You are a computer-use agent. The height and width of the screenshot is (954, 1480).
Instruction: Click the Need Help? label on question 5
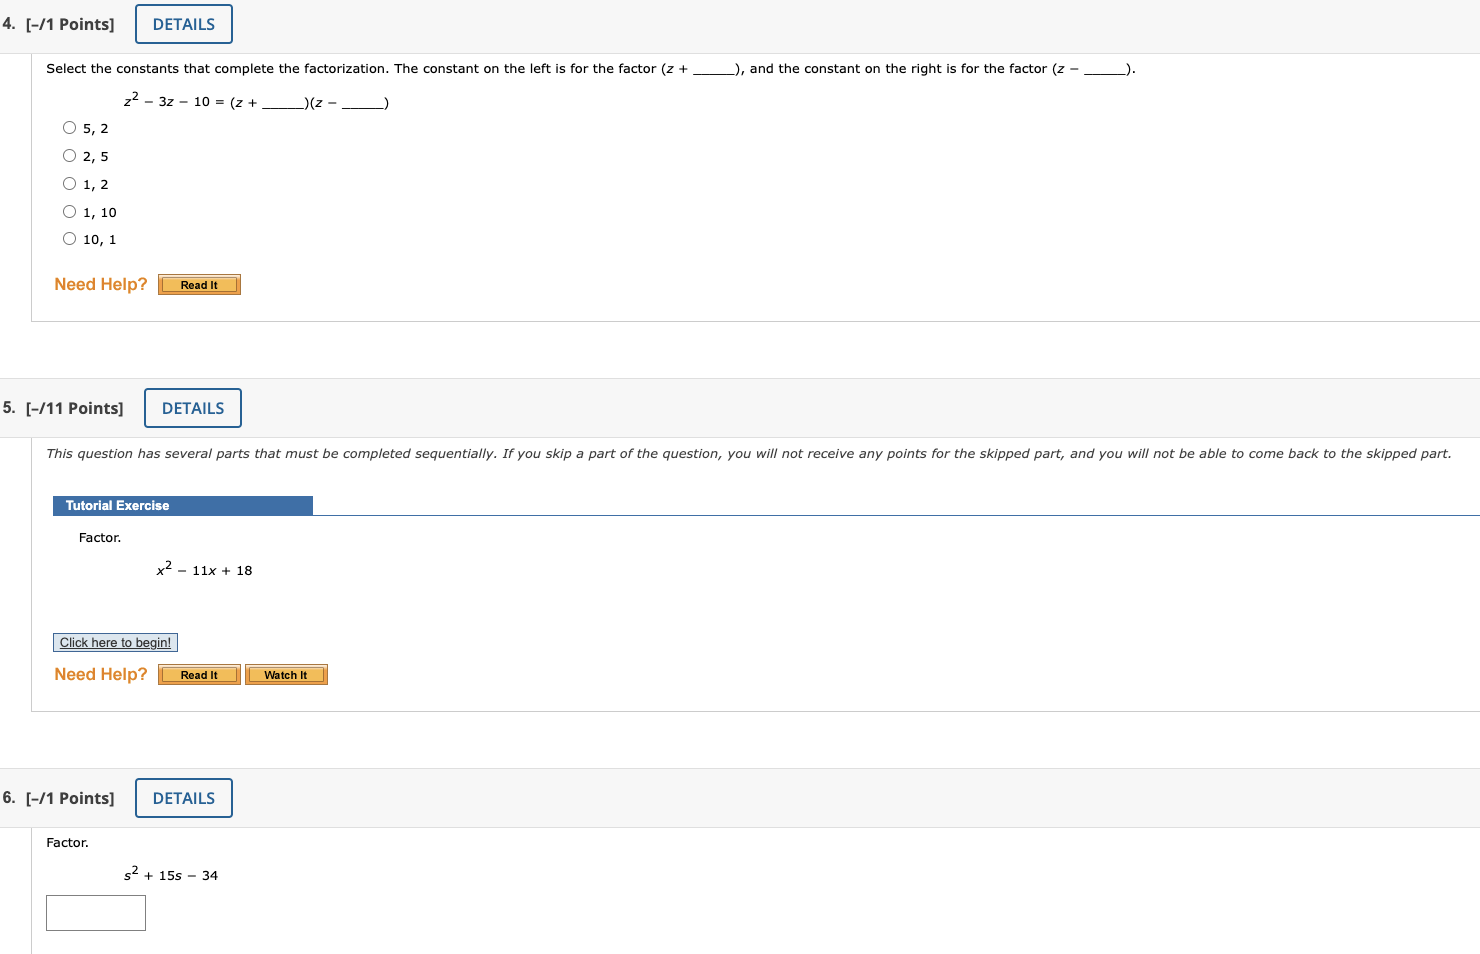(100, 674)
